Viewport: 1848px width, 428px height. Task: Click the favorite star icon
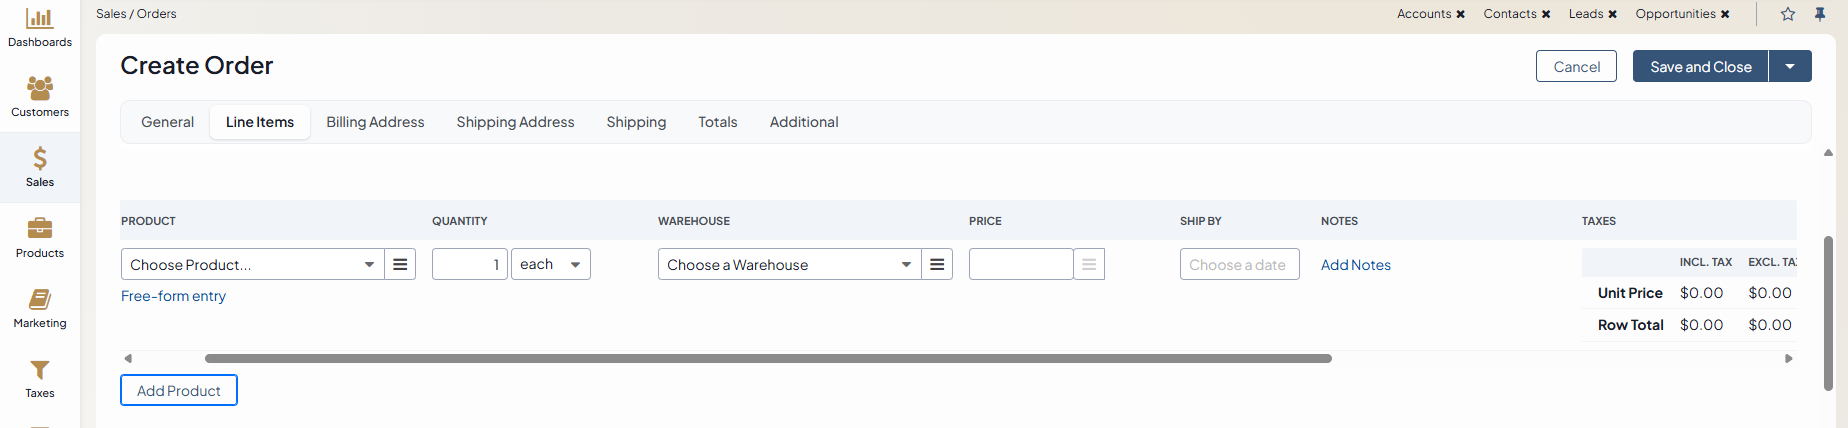[x=1788, y=14]
